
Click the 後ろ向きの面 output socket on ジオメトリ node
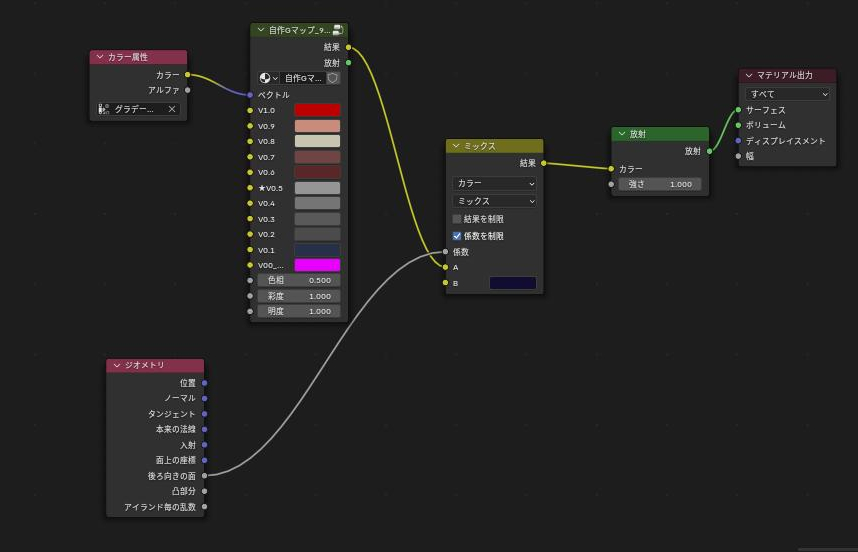pos(205,476)
